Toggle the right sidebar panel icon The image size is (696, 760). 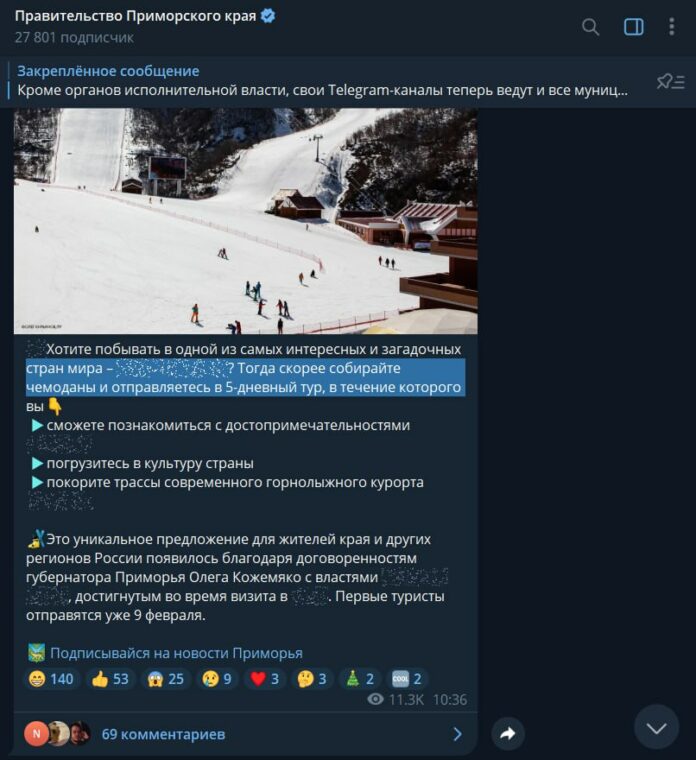[x=633, y=27]
